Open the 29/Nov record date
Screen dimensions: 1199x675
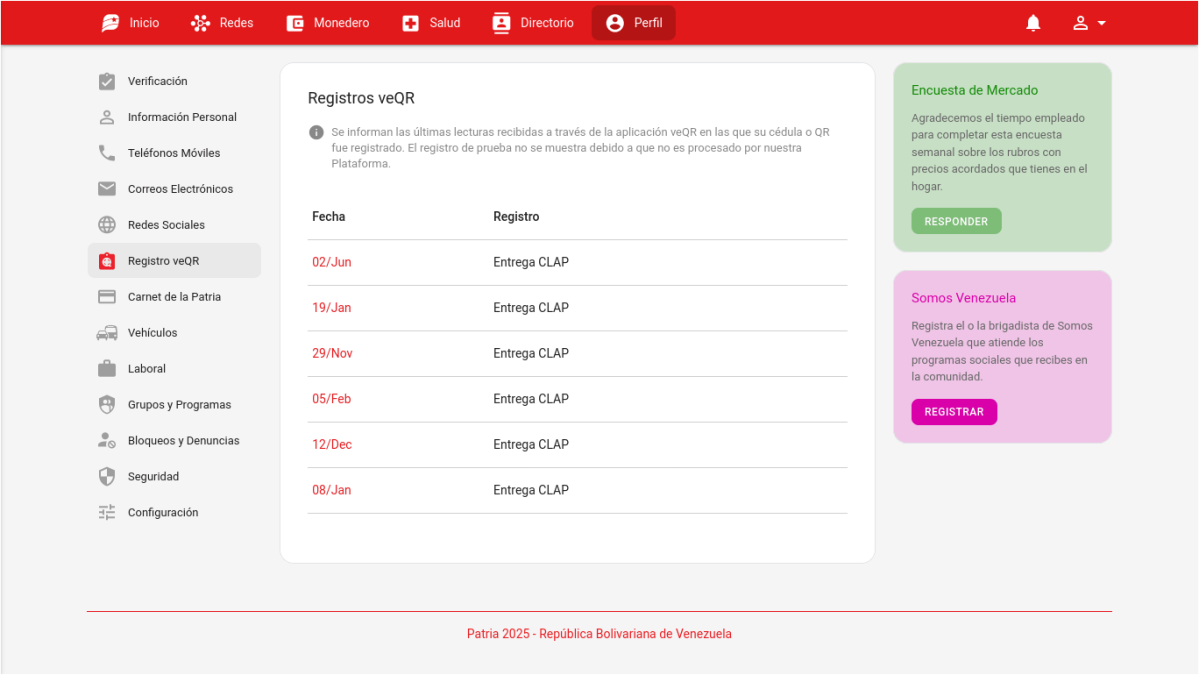point(332,354)
